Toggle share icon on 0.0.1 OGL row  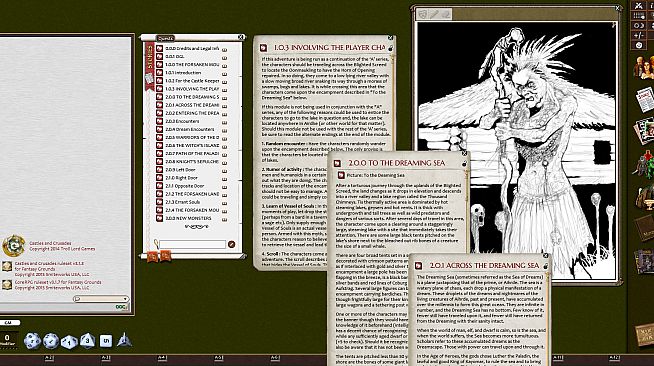224,57
